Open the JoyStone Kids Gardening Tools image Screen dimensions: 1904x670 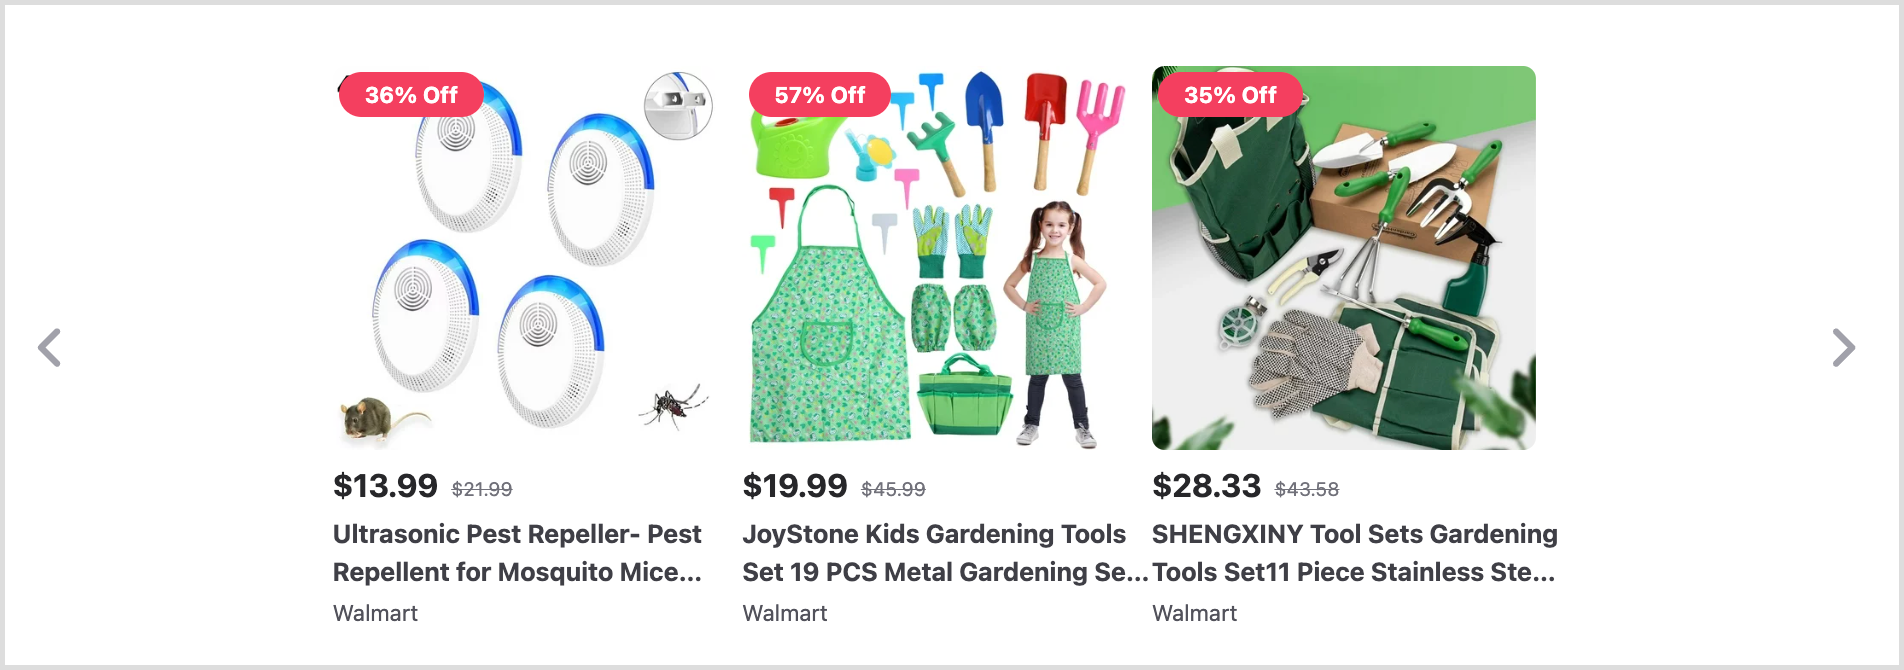[x=934, y=258]
